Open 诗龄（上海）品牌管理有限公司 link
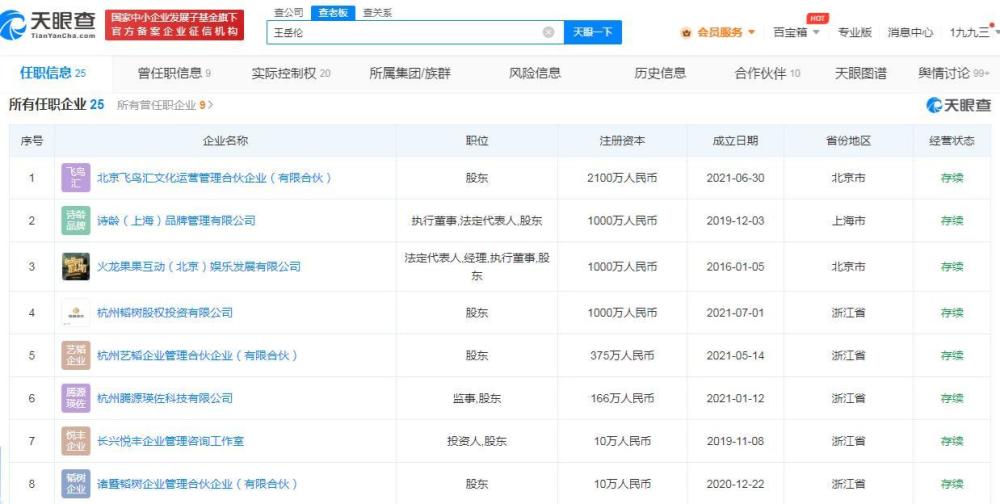Image resolution: width=1000 pixels, height=504 pixels. pyautogui.click(x=176, y=221)
